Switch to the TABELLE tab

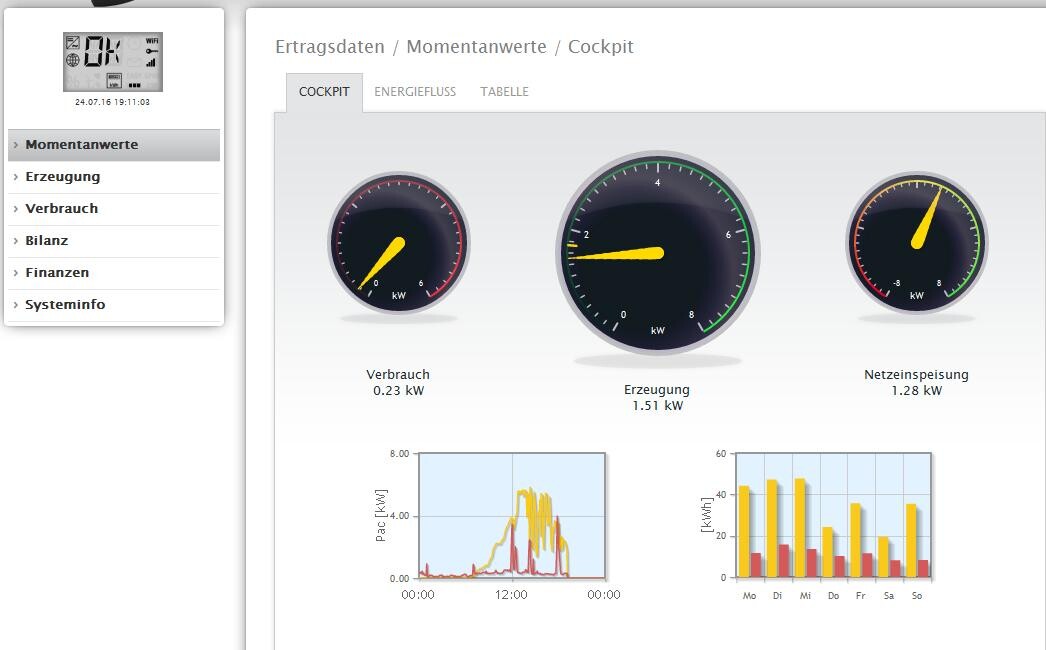point(504,92)
